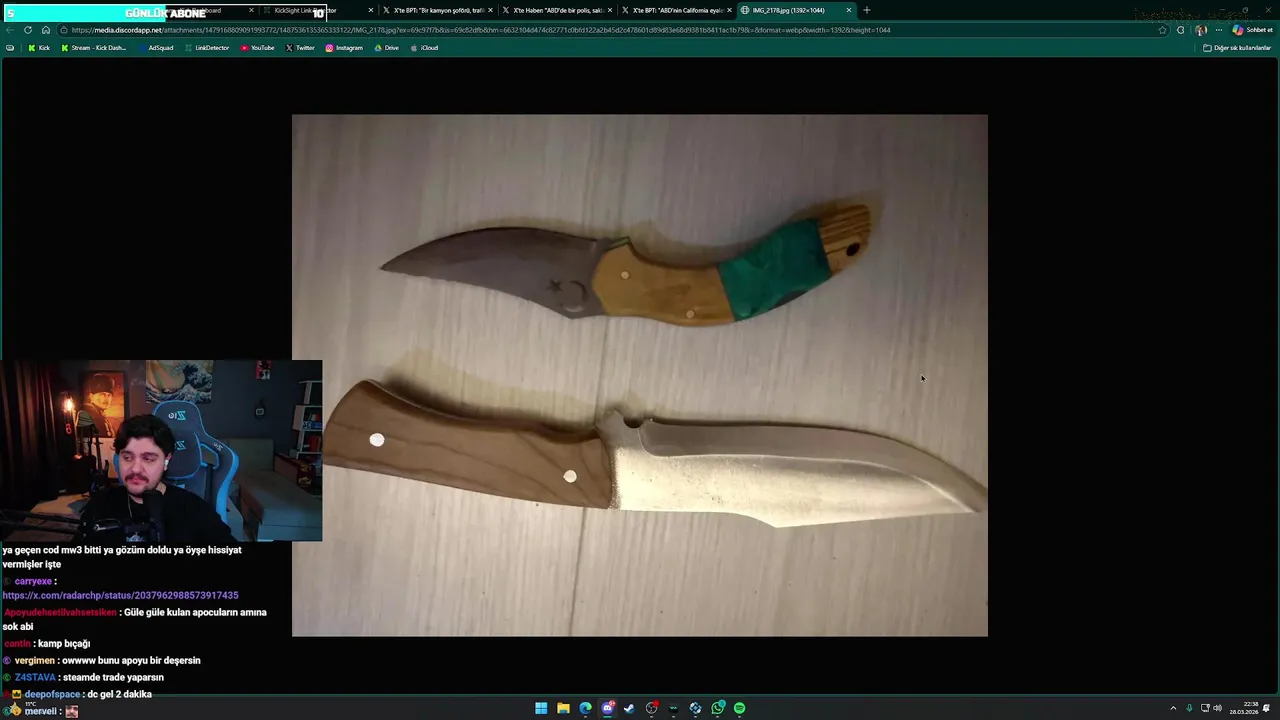Click the 'kamp bıçağı' chat message
1280x720 pixels.
65,643
